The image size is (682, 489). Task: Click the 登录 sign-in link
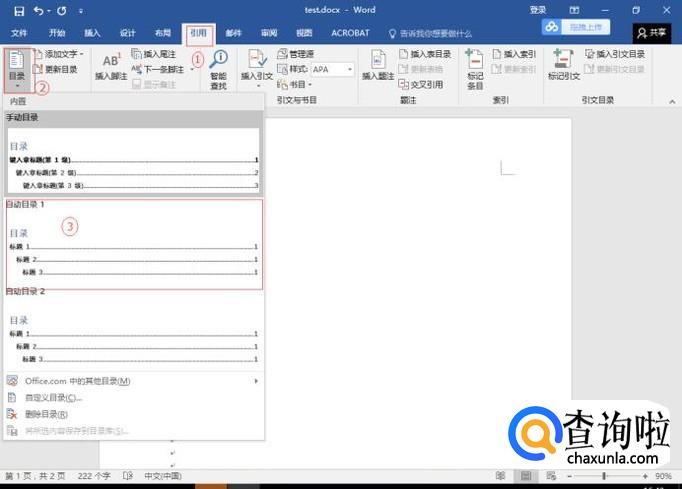coord(537,10)
